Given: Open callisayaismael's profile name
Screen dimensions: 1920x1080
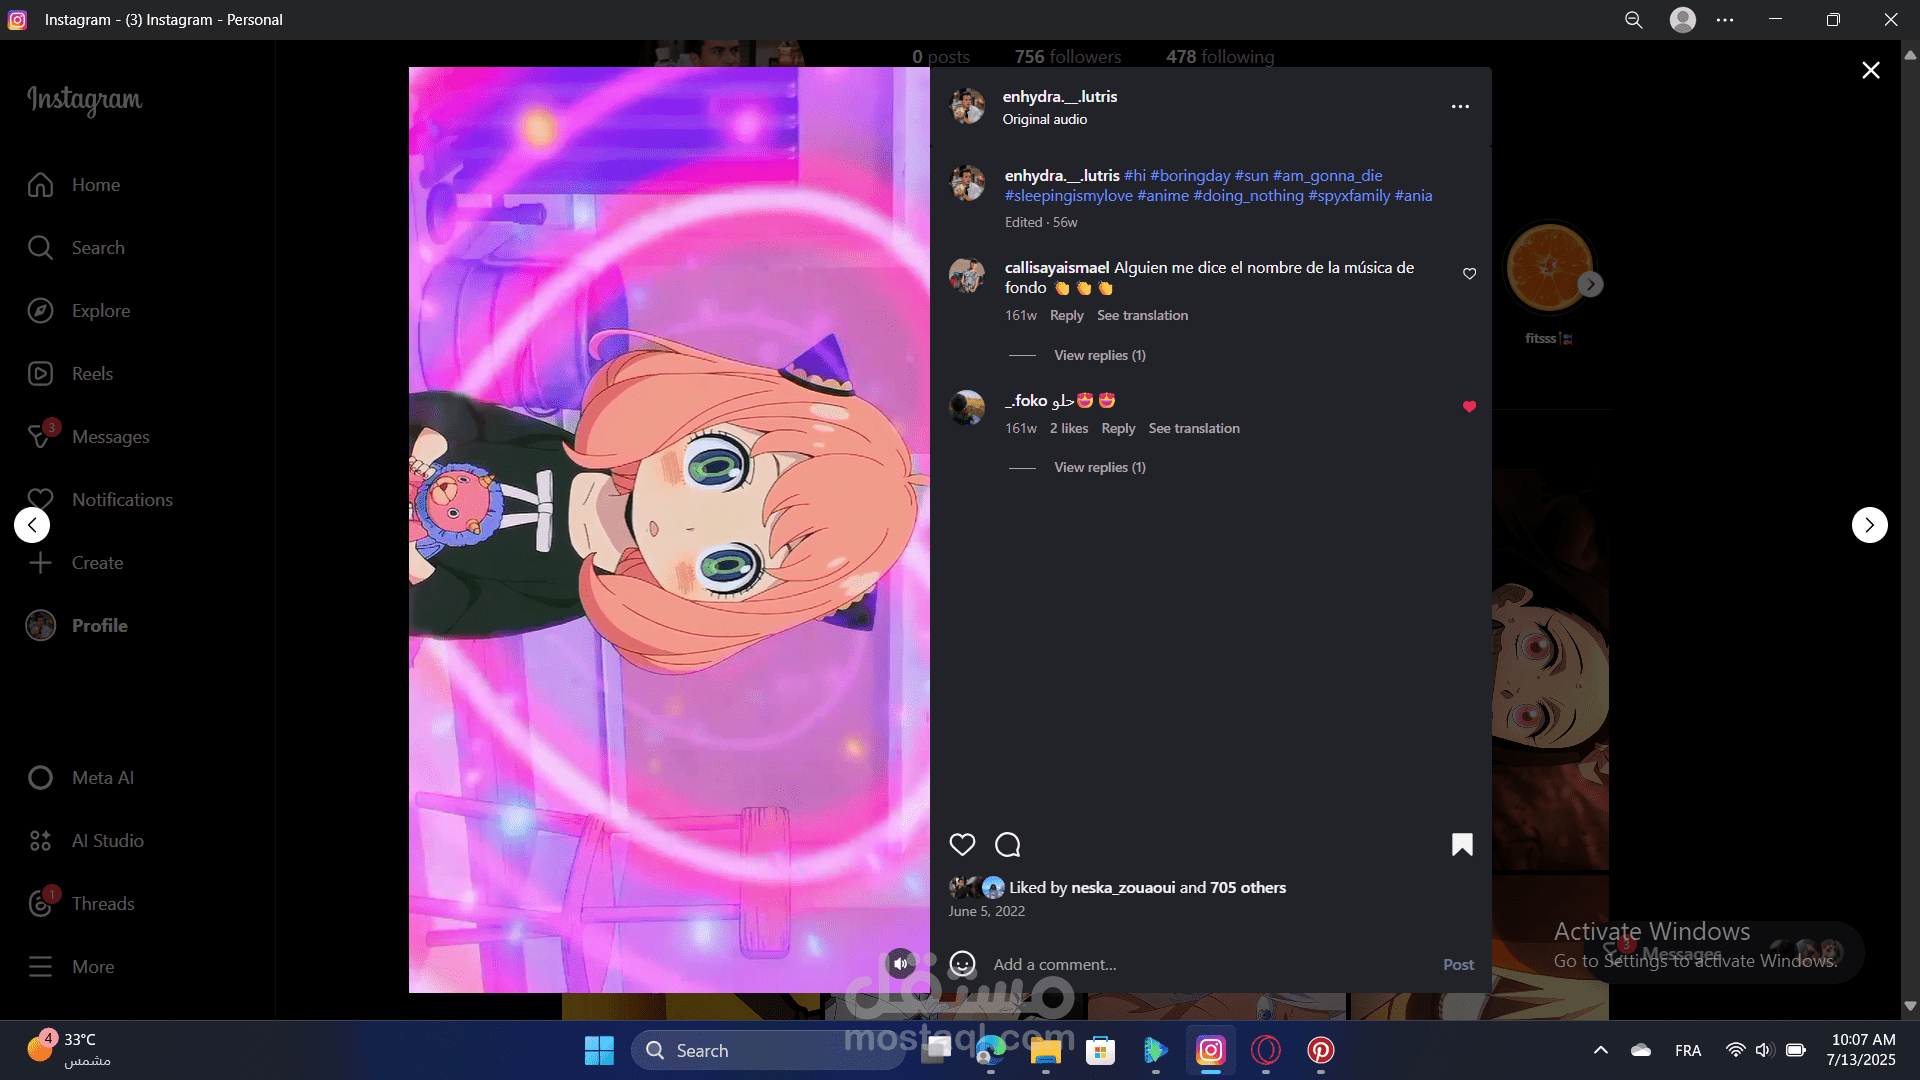Looking at the screenshot, I should (1056, 267).
